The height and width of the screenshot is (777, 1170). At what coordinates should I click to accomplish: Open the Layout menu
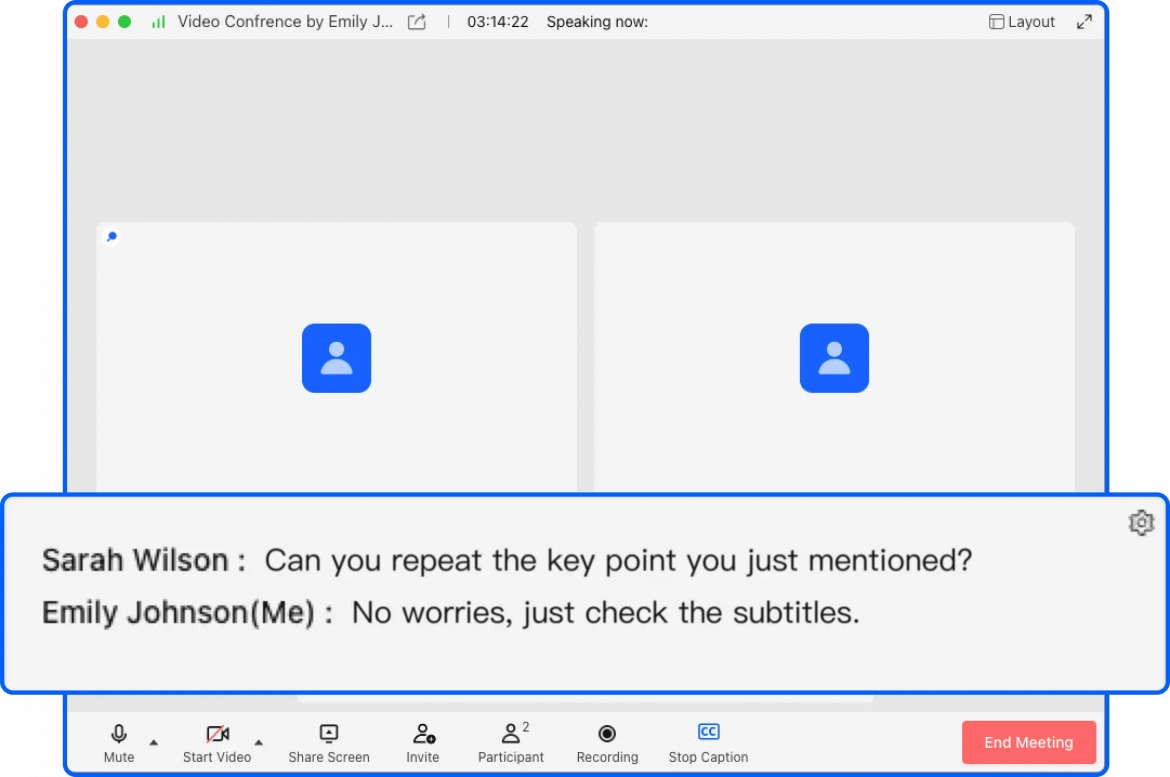[x=1022, y=22]
